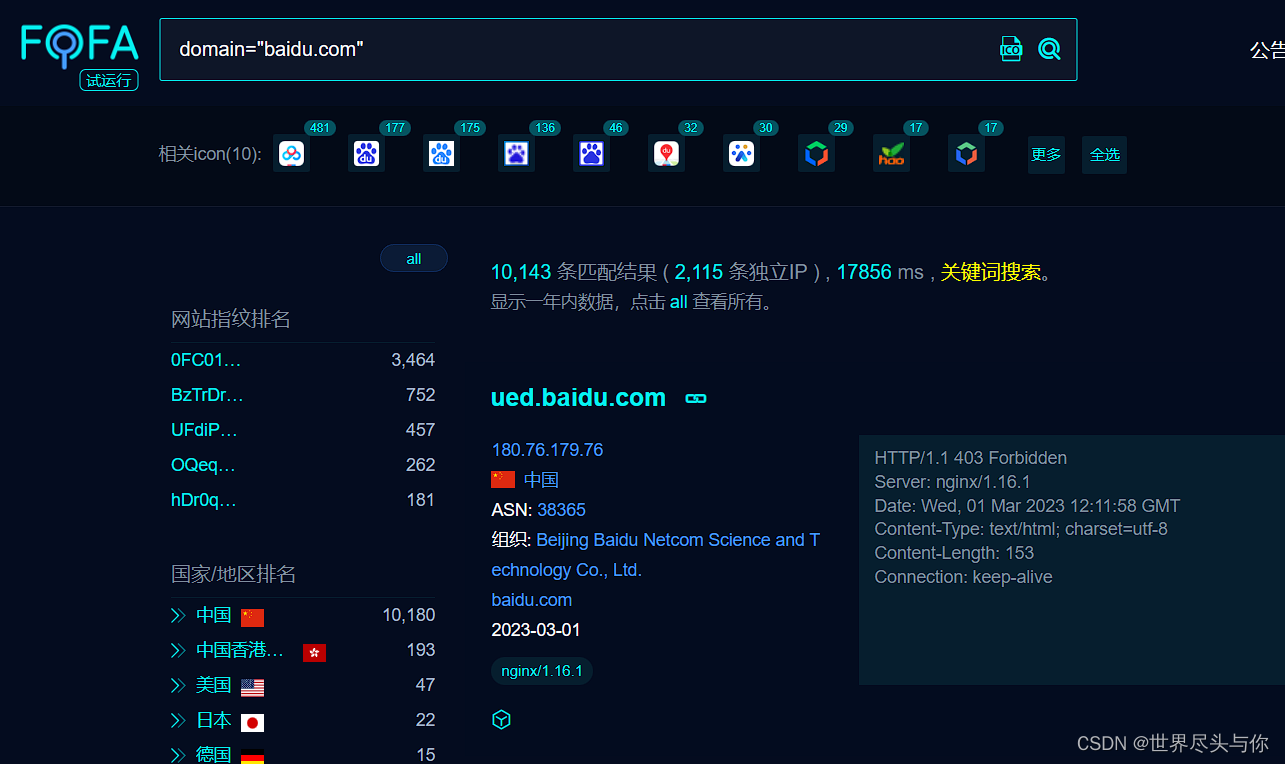Click the count 3,464 in fingerprint ranking
The width and height of the screenshot is (1285, 764).
(x=413, y=360)
